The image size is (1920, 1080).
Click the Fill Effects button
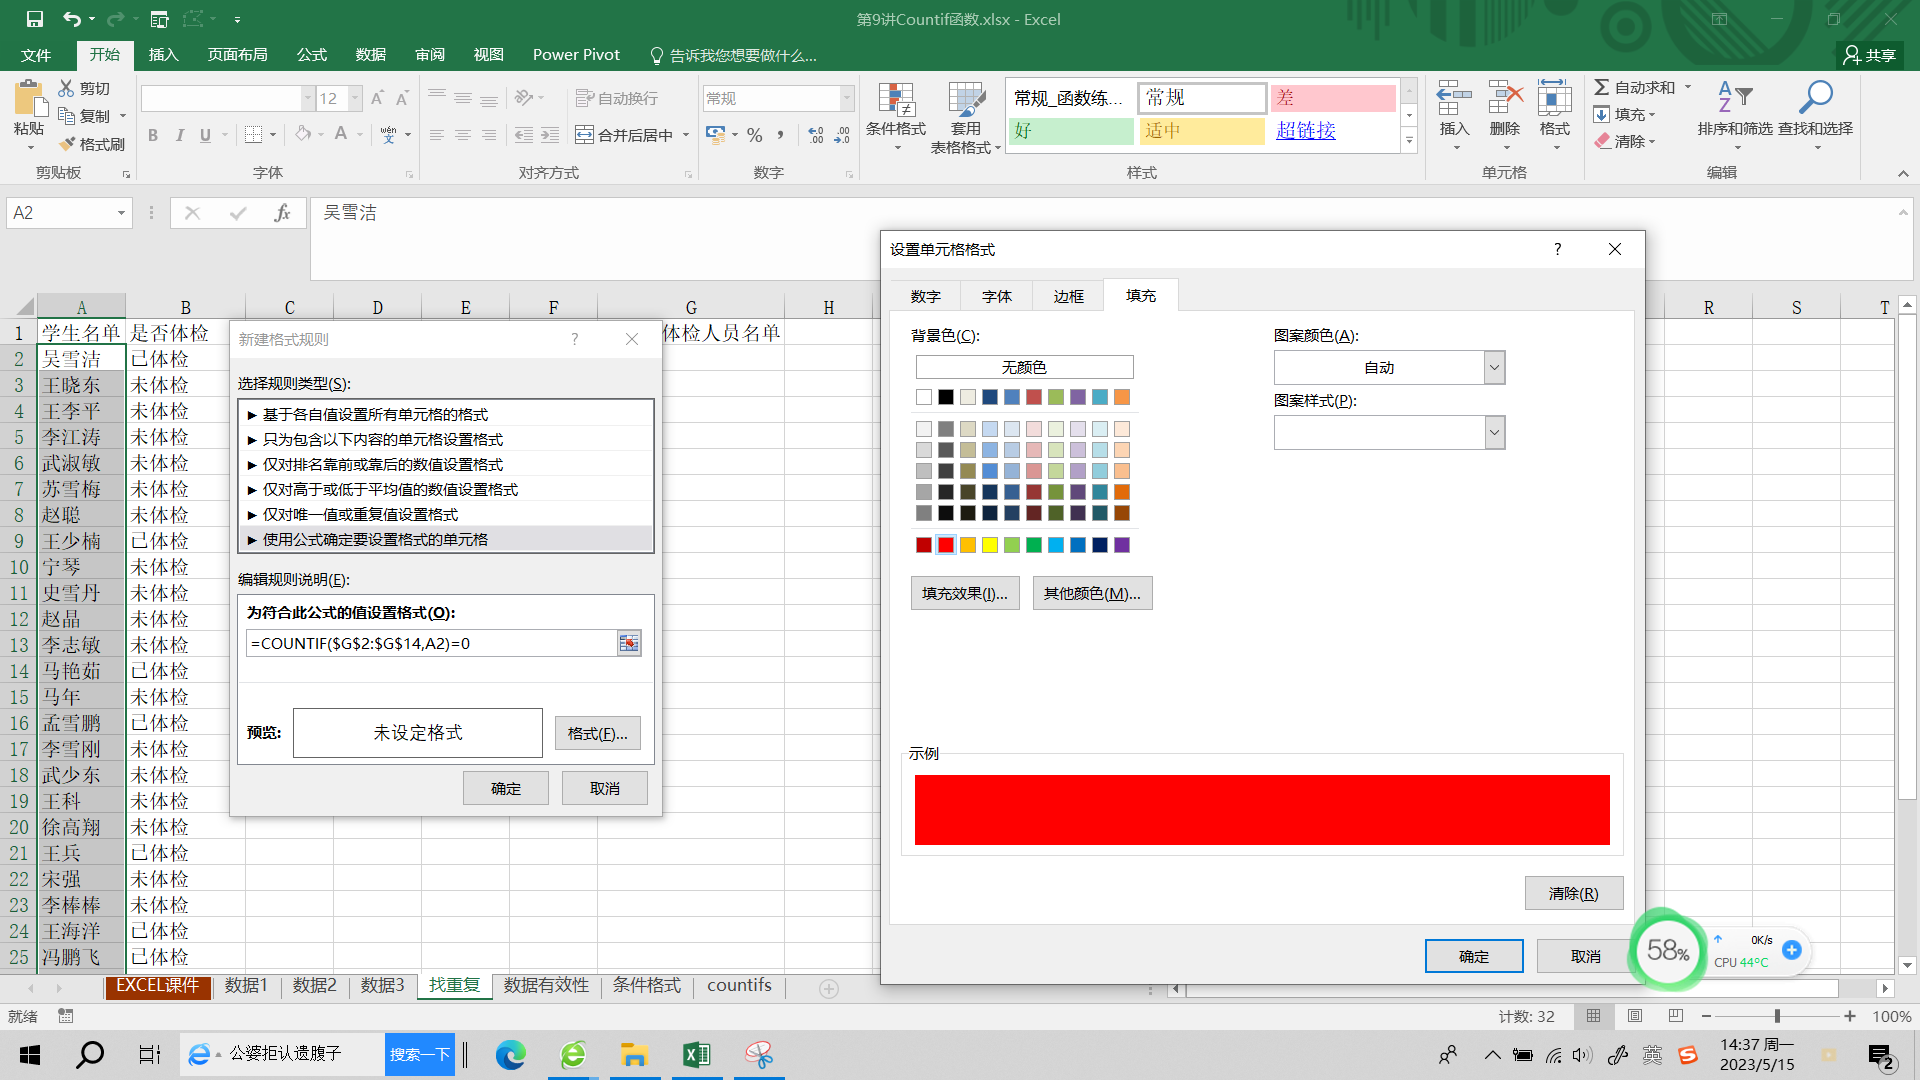(x=964, y=593)
